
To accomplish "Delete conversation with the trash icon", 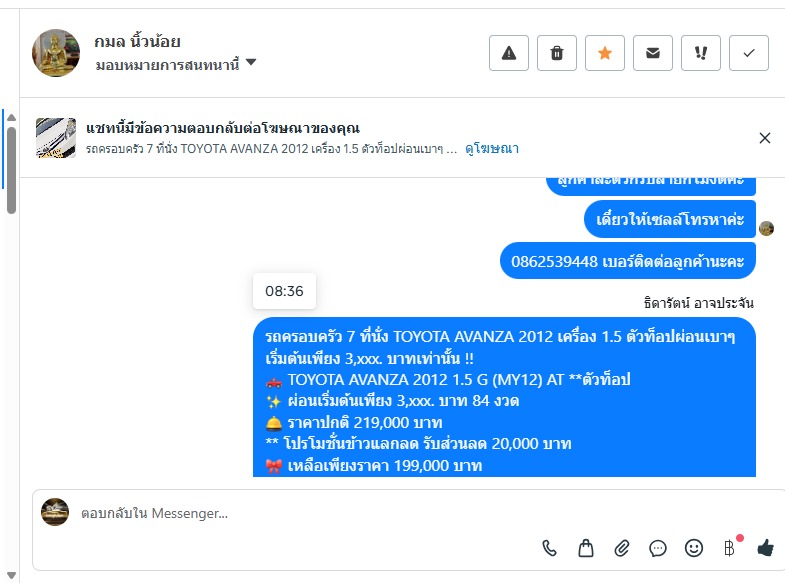I will click(557, 53).
